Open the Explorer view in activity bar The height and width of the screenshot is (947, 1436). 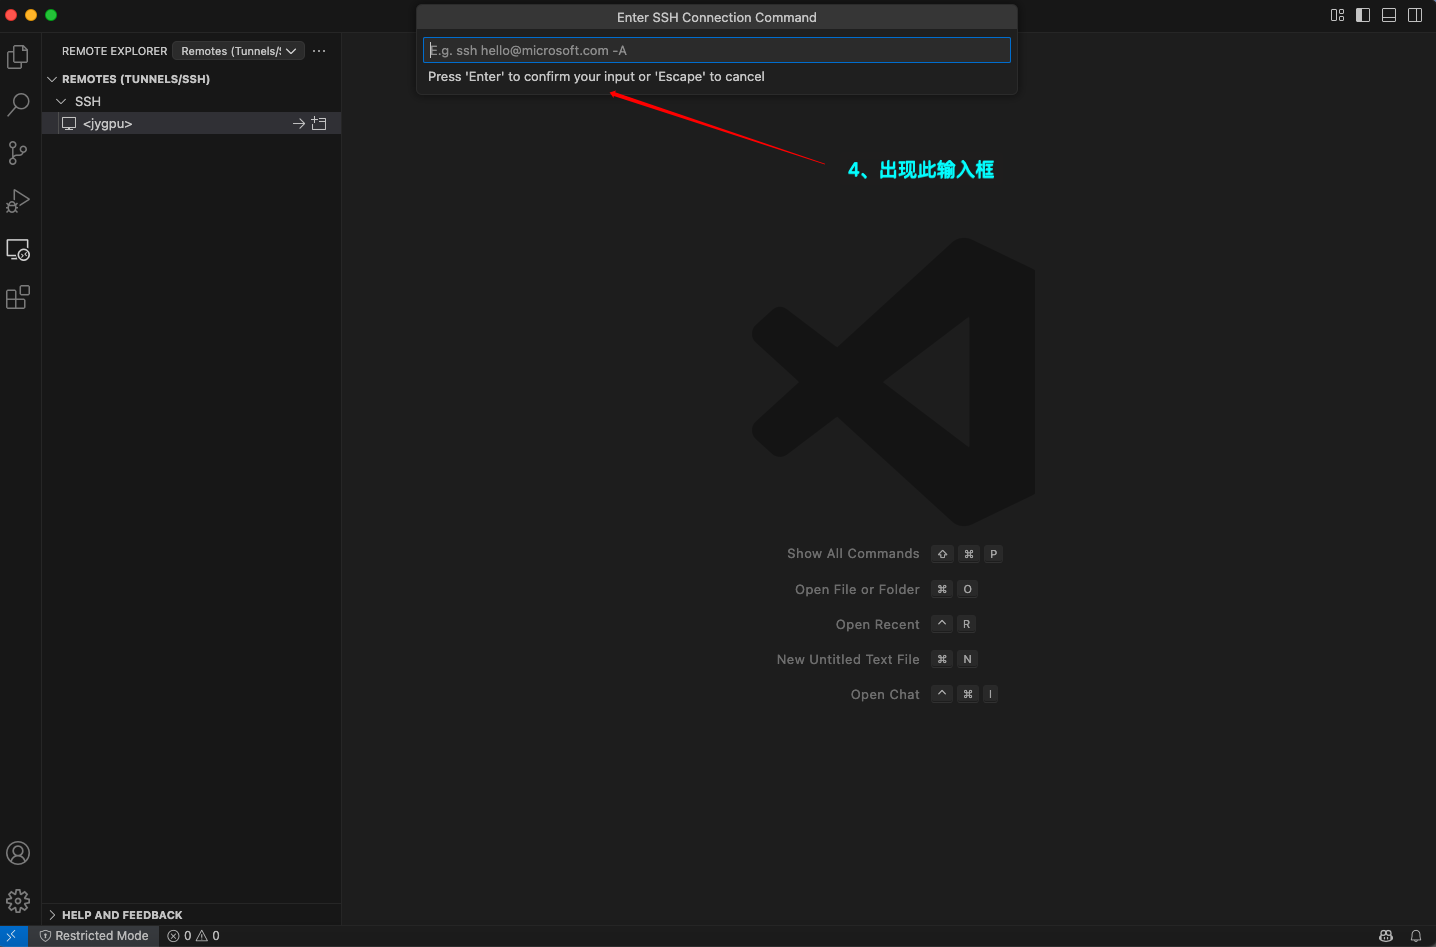(x=18, y=57)
